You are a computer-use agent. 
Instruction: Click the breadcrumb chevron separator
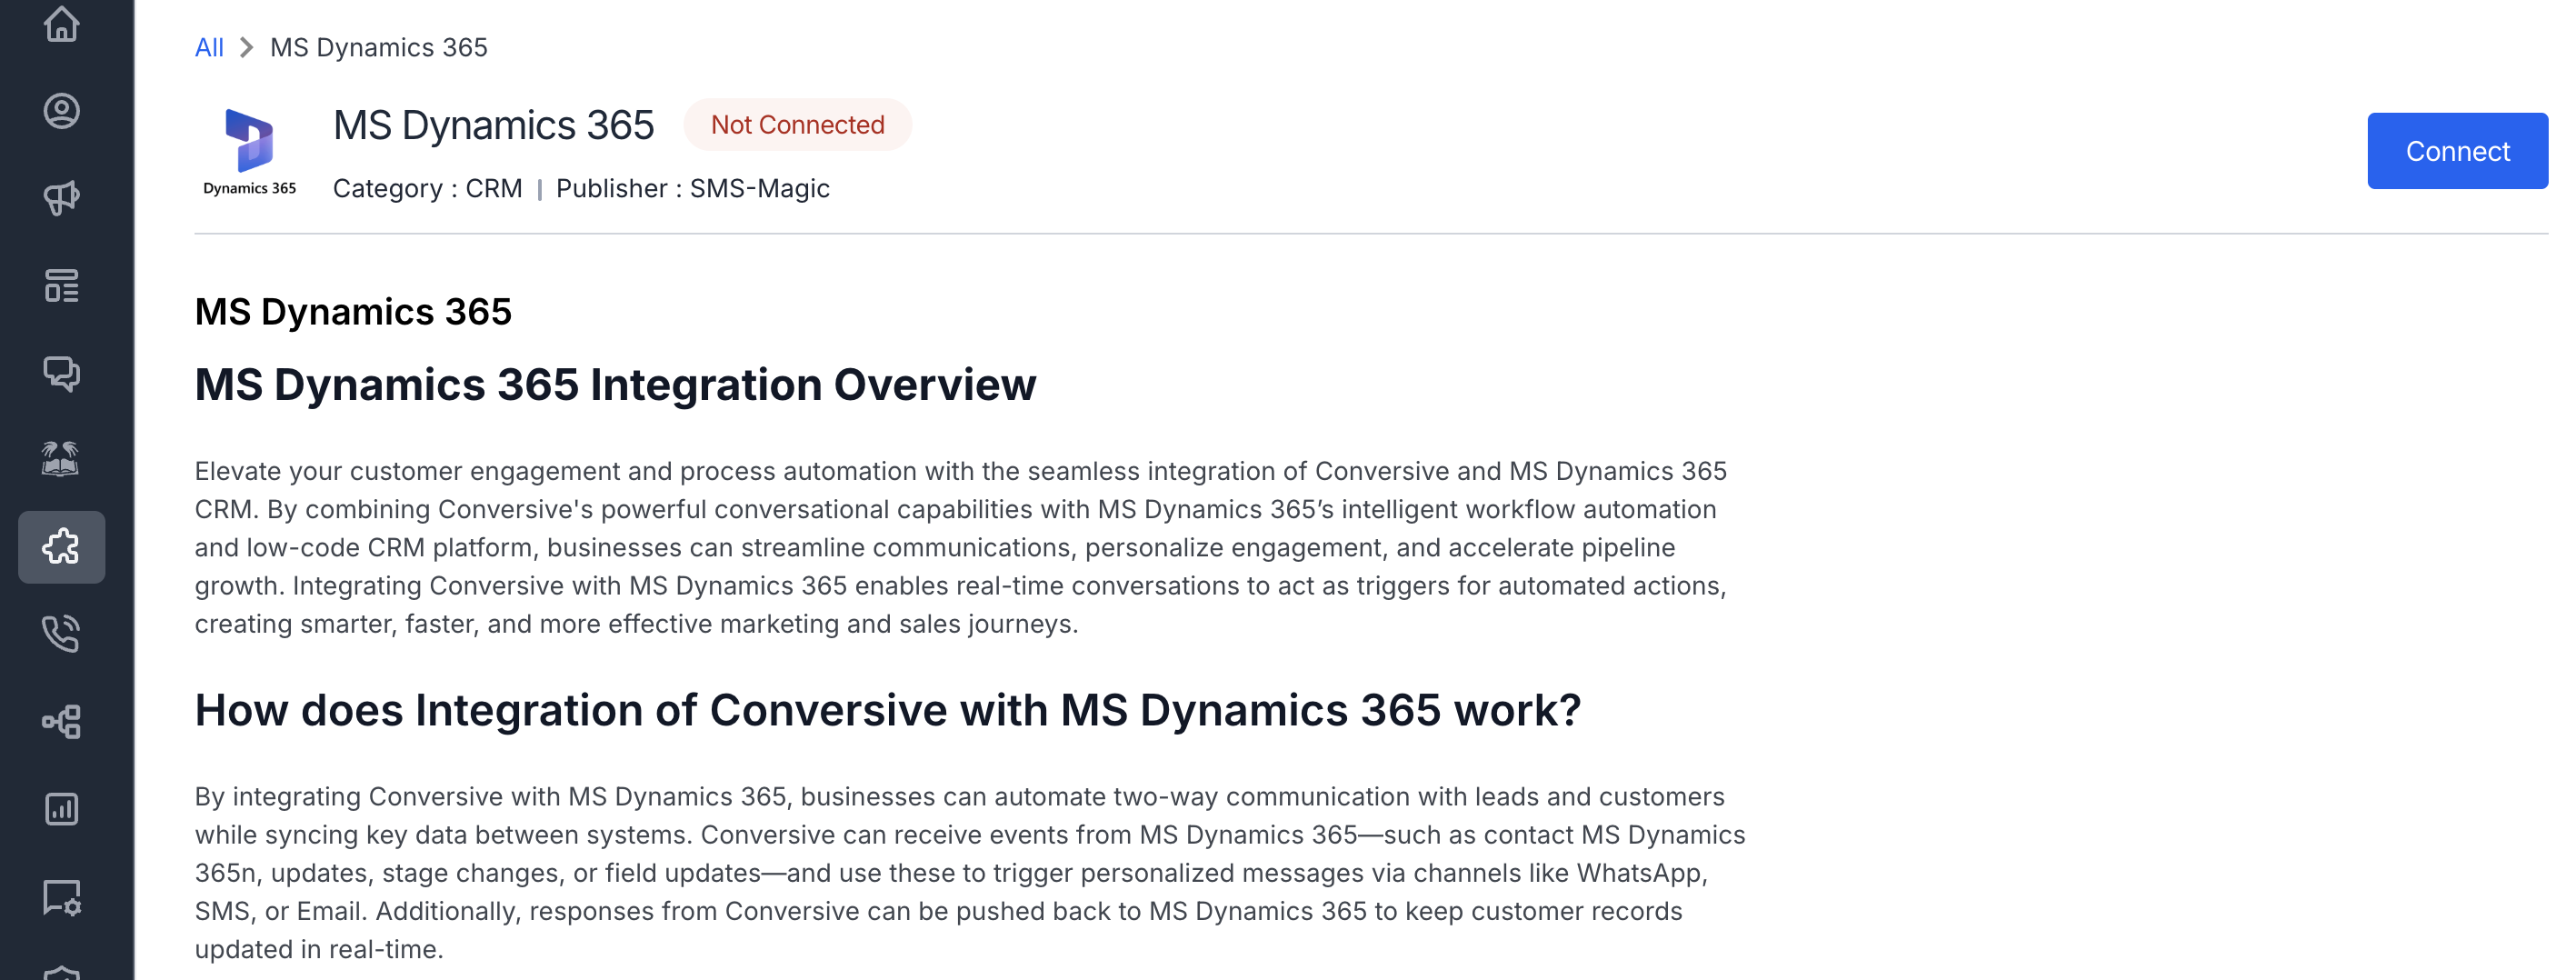(246, 47)
